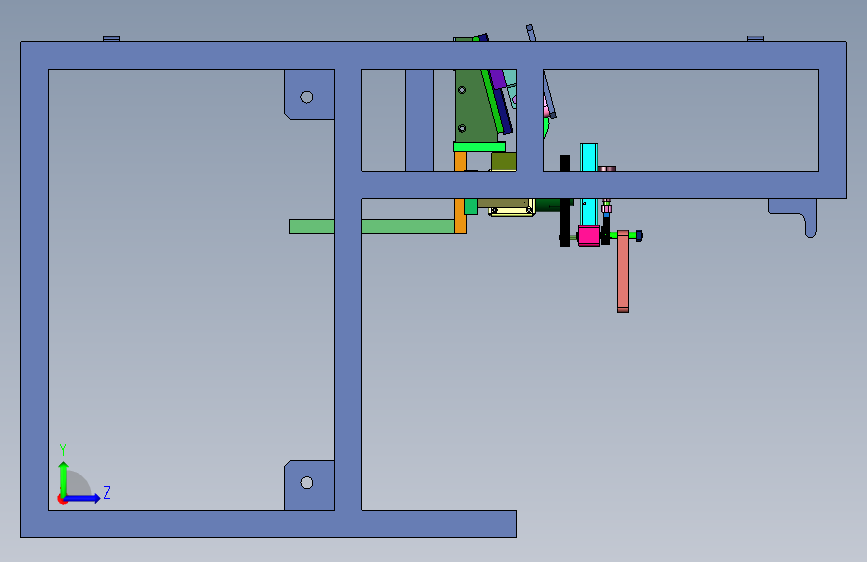Image resolution: width=867 pixels, height=562 pixels.
Task: Click the Y axis label text
Action: pos(63,449)
